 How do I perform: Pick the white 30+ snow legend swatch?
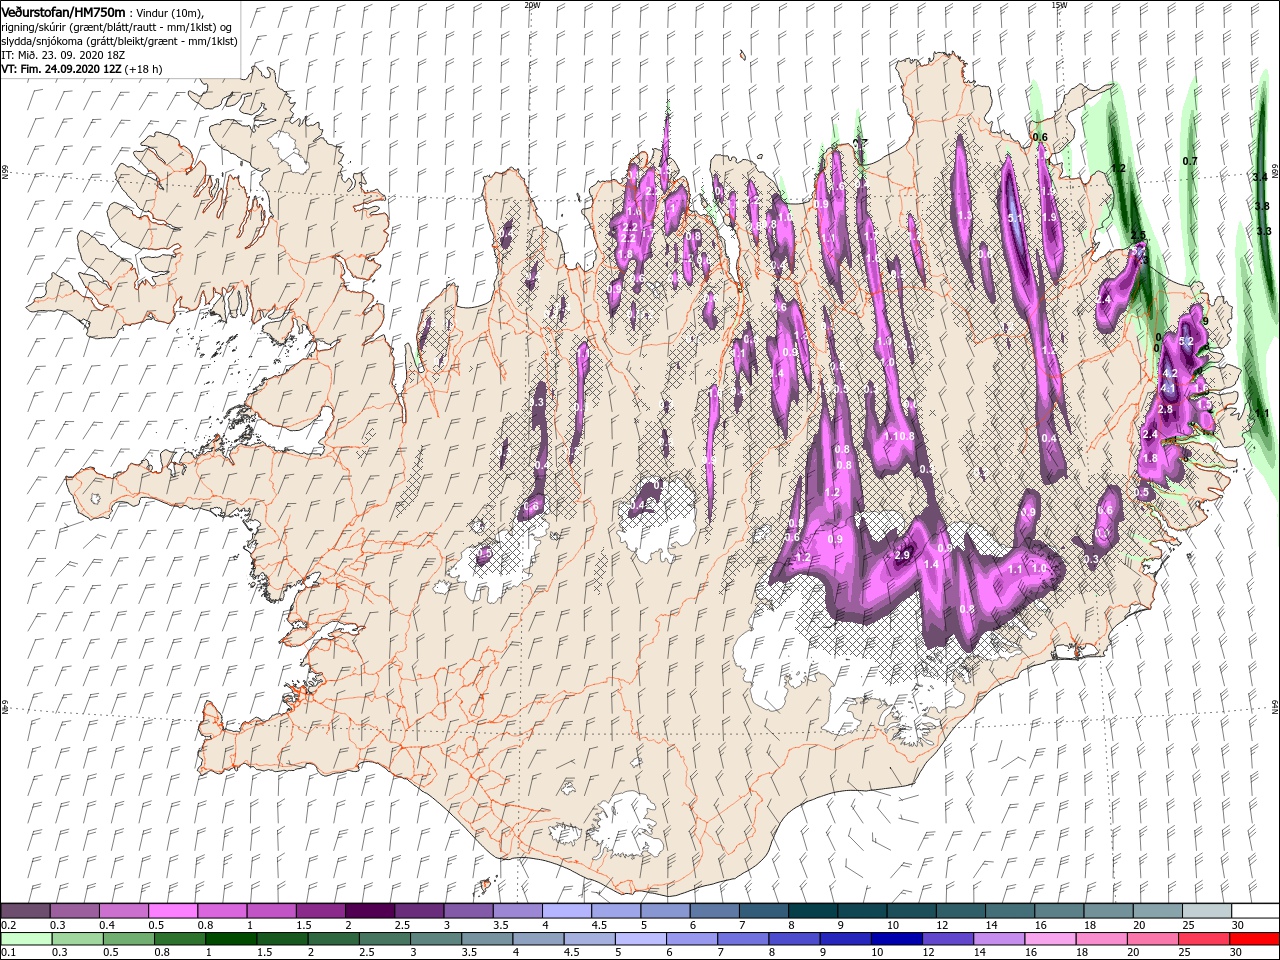click(1255, 911)
